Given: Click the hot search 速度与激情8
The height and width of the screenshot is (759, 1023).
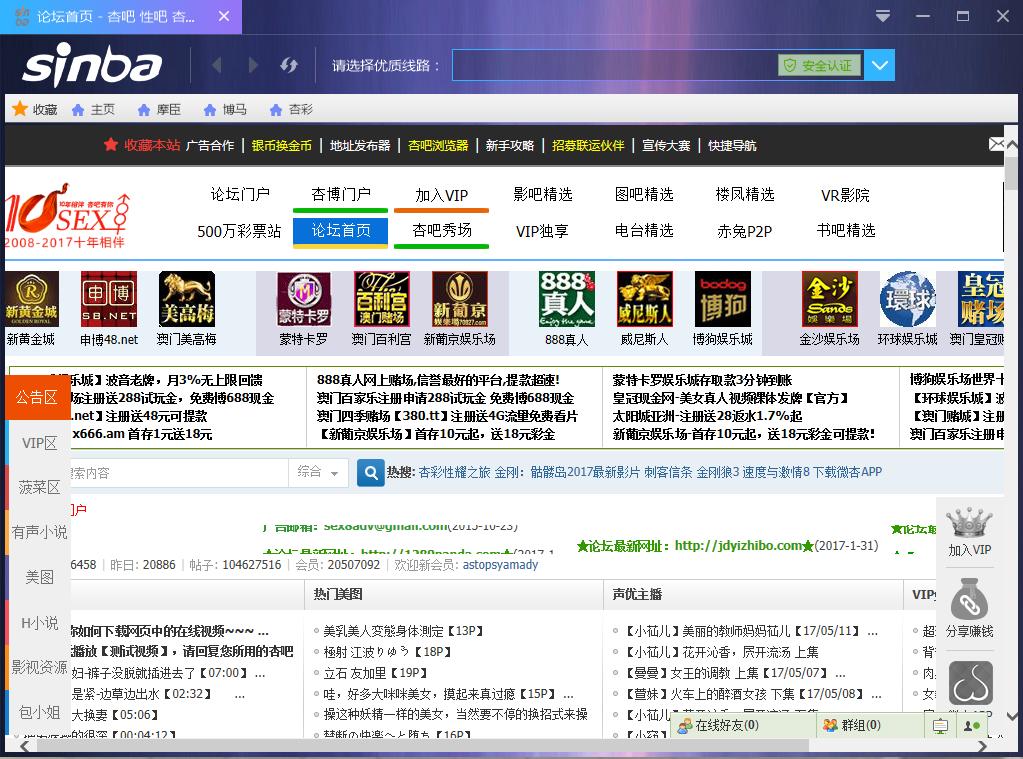Looking at the screenshot, I should tap(774, 472).
